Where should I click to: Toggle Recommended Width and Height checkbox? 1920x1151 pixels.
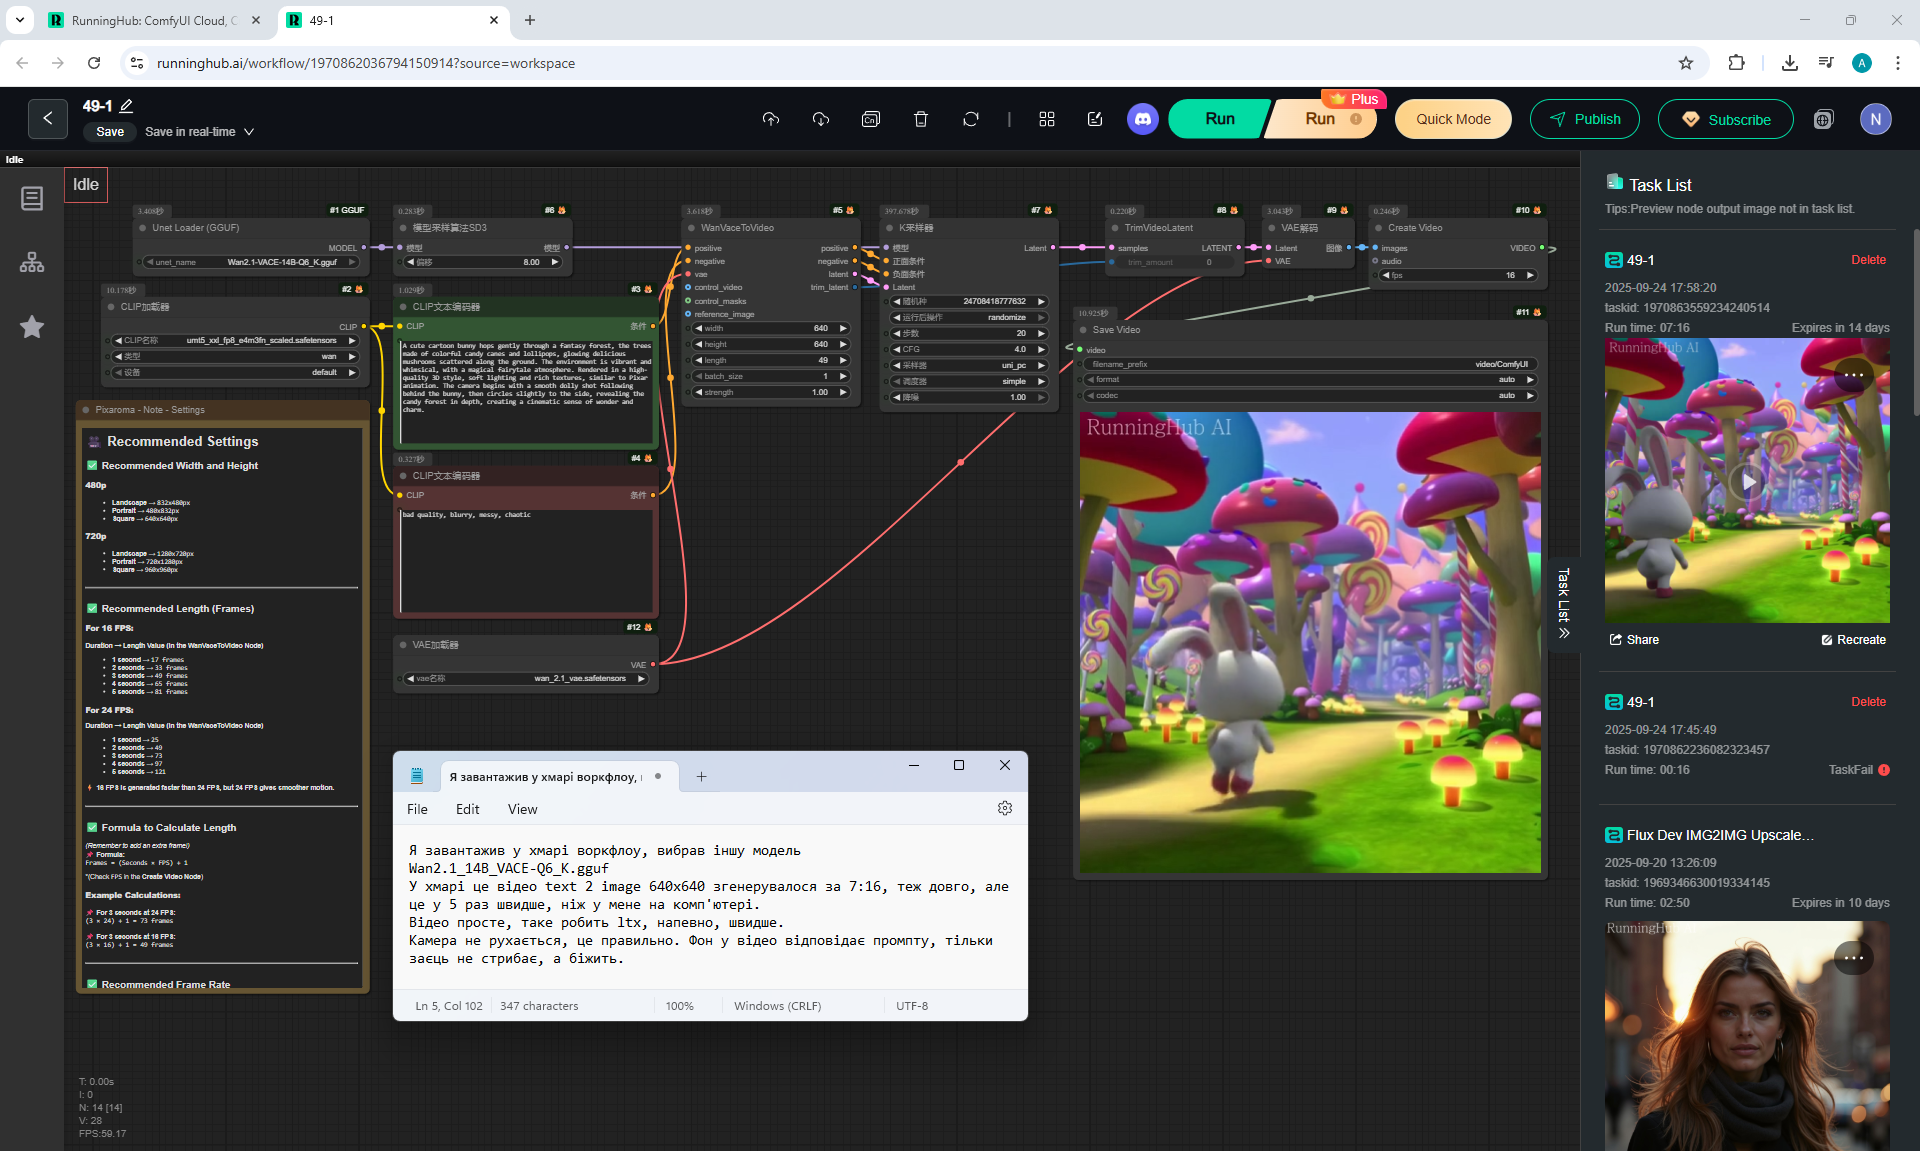92,466
